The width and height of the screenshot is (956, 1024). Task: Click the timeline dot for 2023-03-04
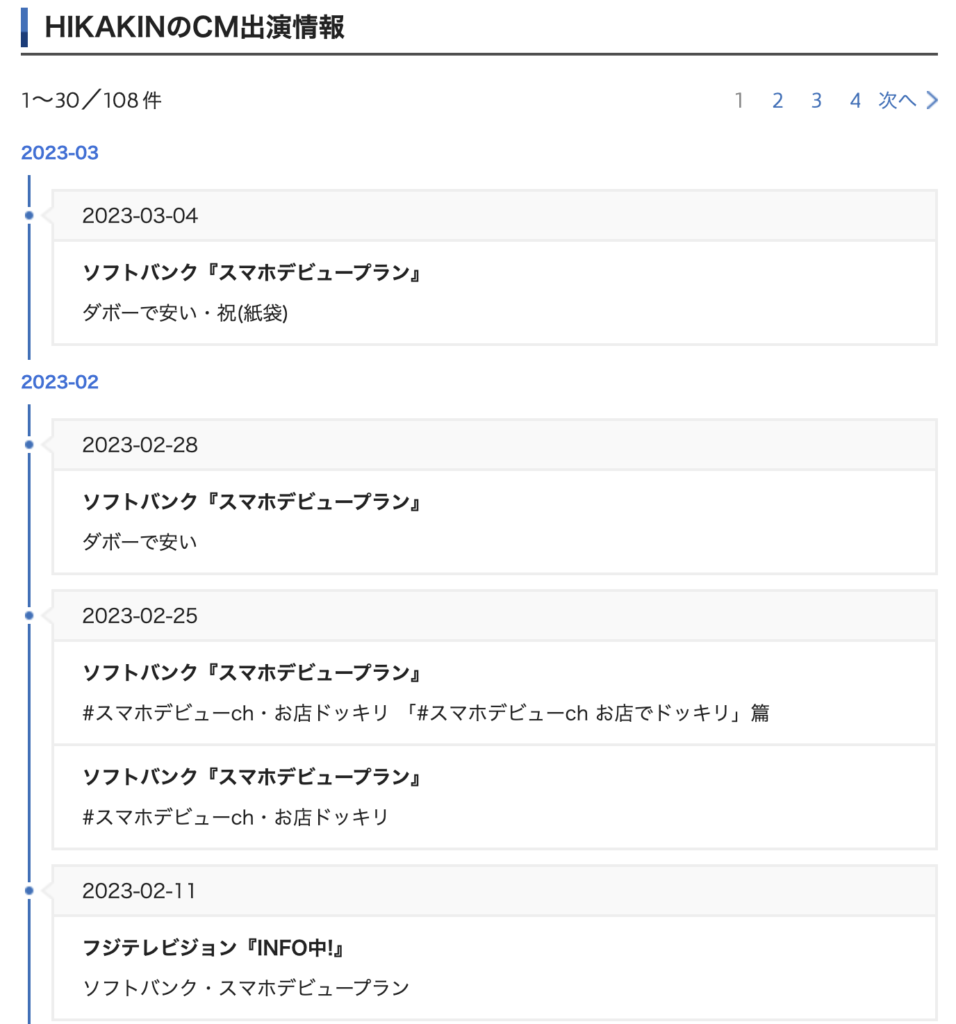tap(29, 216)
